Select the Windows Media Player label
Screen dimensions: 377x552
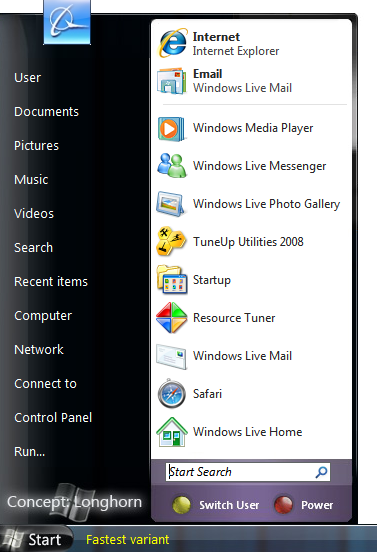[253, 128]
